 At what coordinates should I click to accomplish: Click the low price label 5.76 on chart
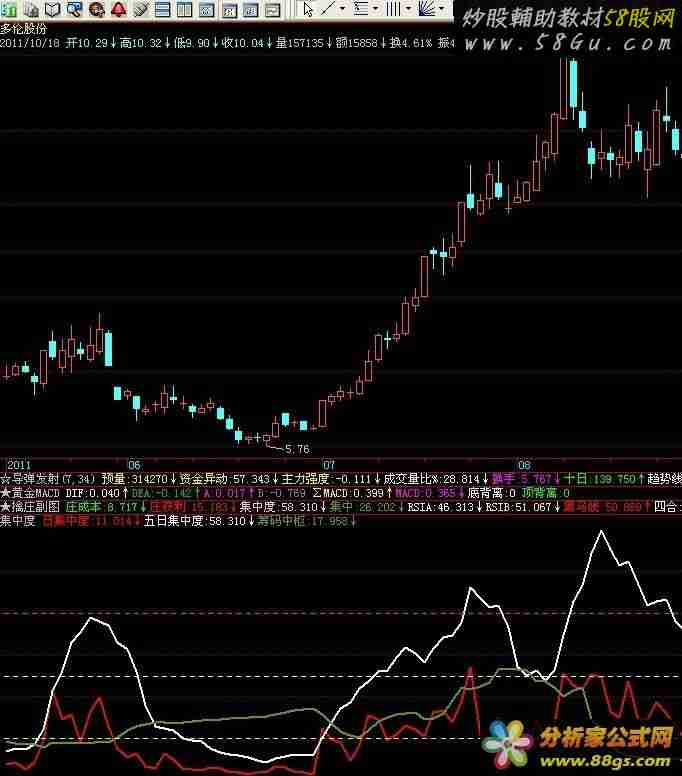[x=297, y=449]
